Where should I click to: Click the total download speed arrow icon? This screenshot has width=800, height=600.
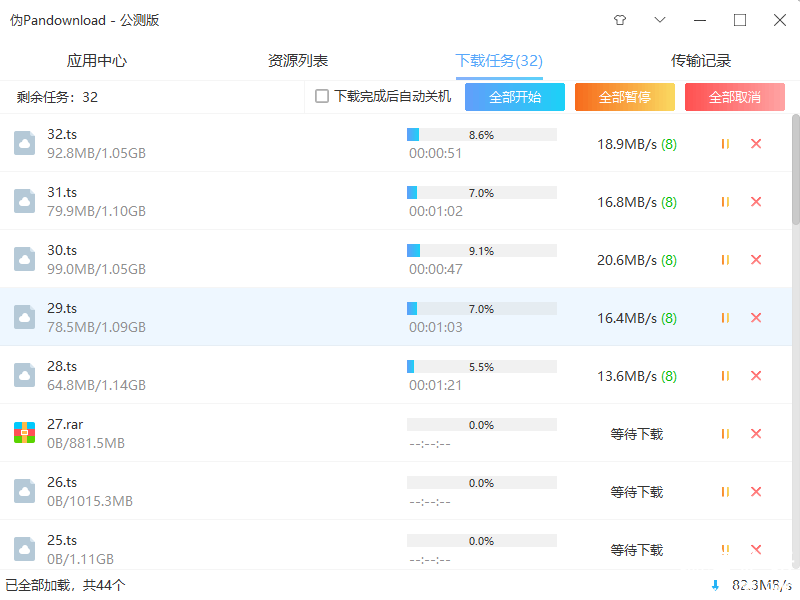click(715, 585)
